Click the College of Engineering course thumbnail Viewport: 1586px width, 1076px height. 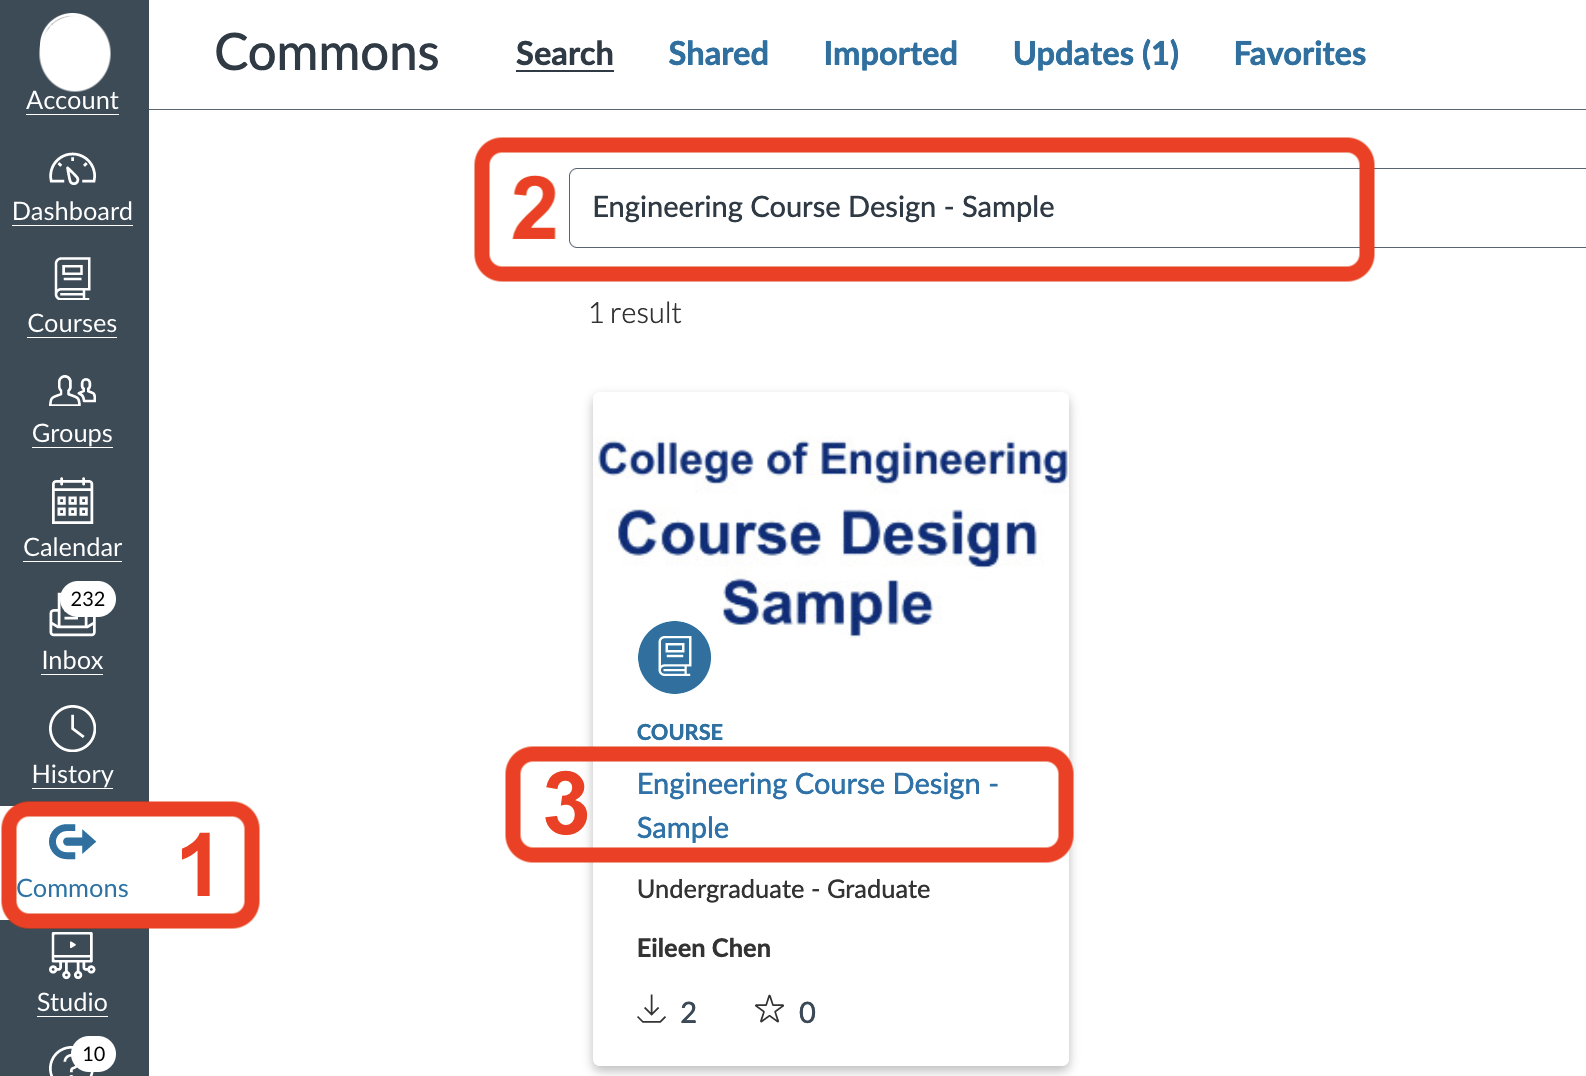831,530
